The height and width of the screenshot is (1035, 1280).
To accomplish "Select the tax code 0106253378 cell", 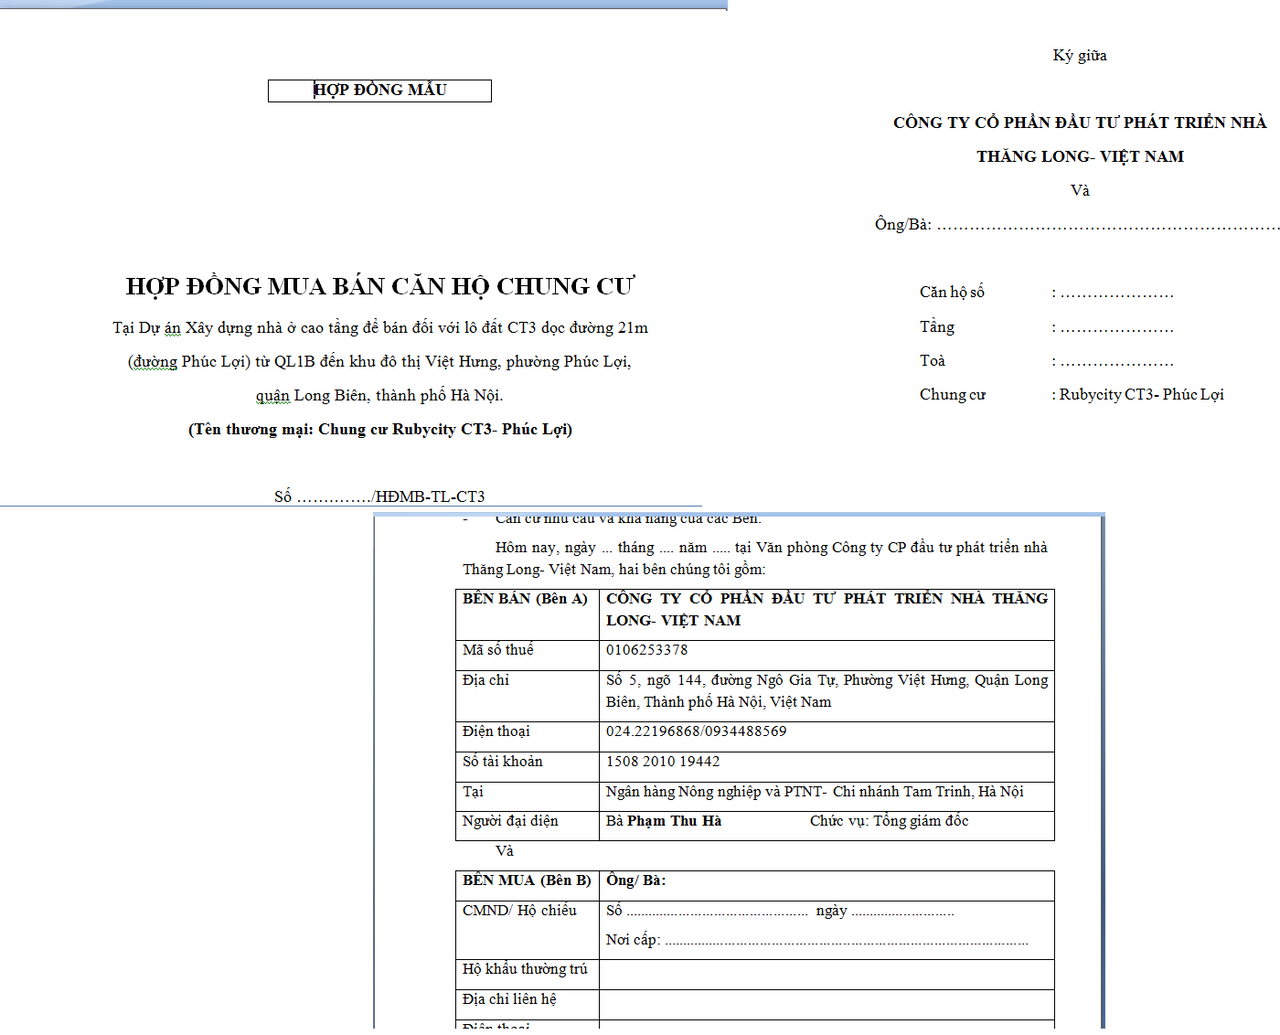I will (647, 650).
